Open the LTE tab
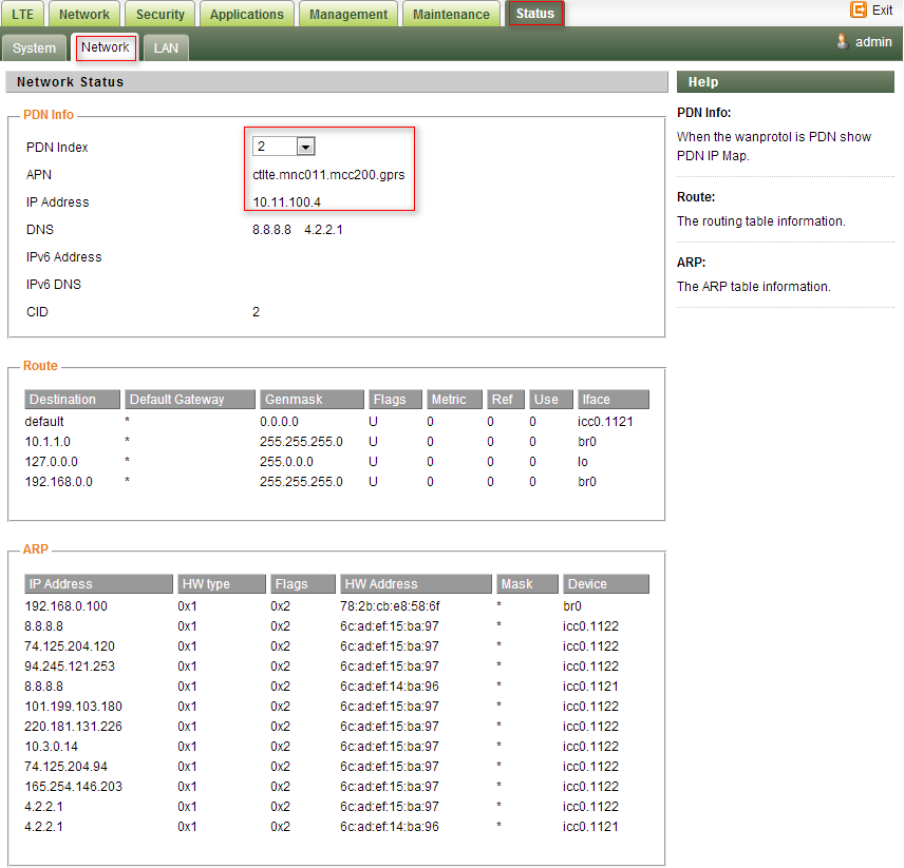Screen dimensions: 904x868 point(22,14)
